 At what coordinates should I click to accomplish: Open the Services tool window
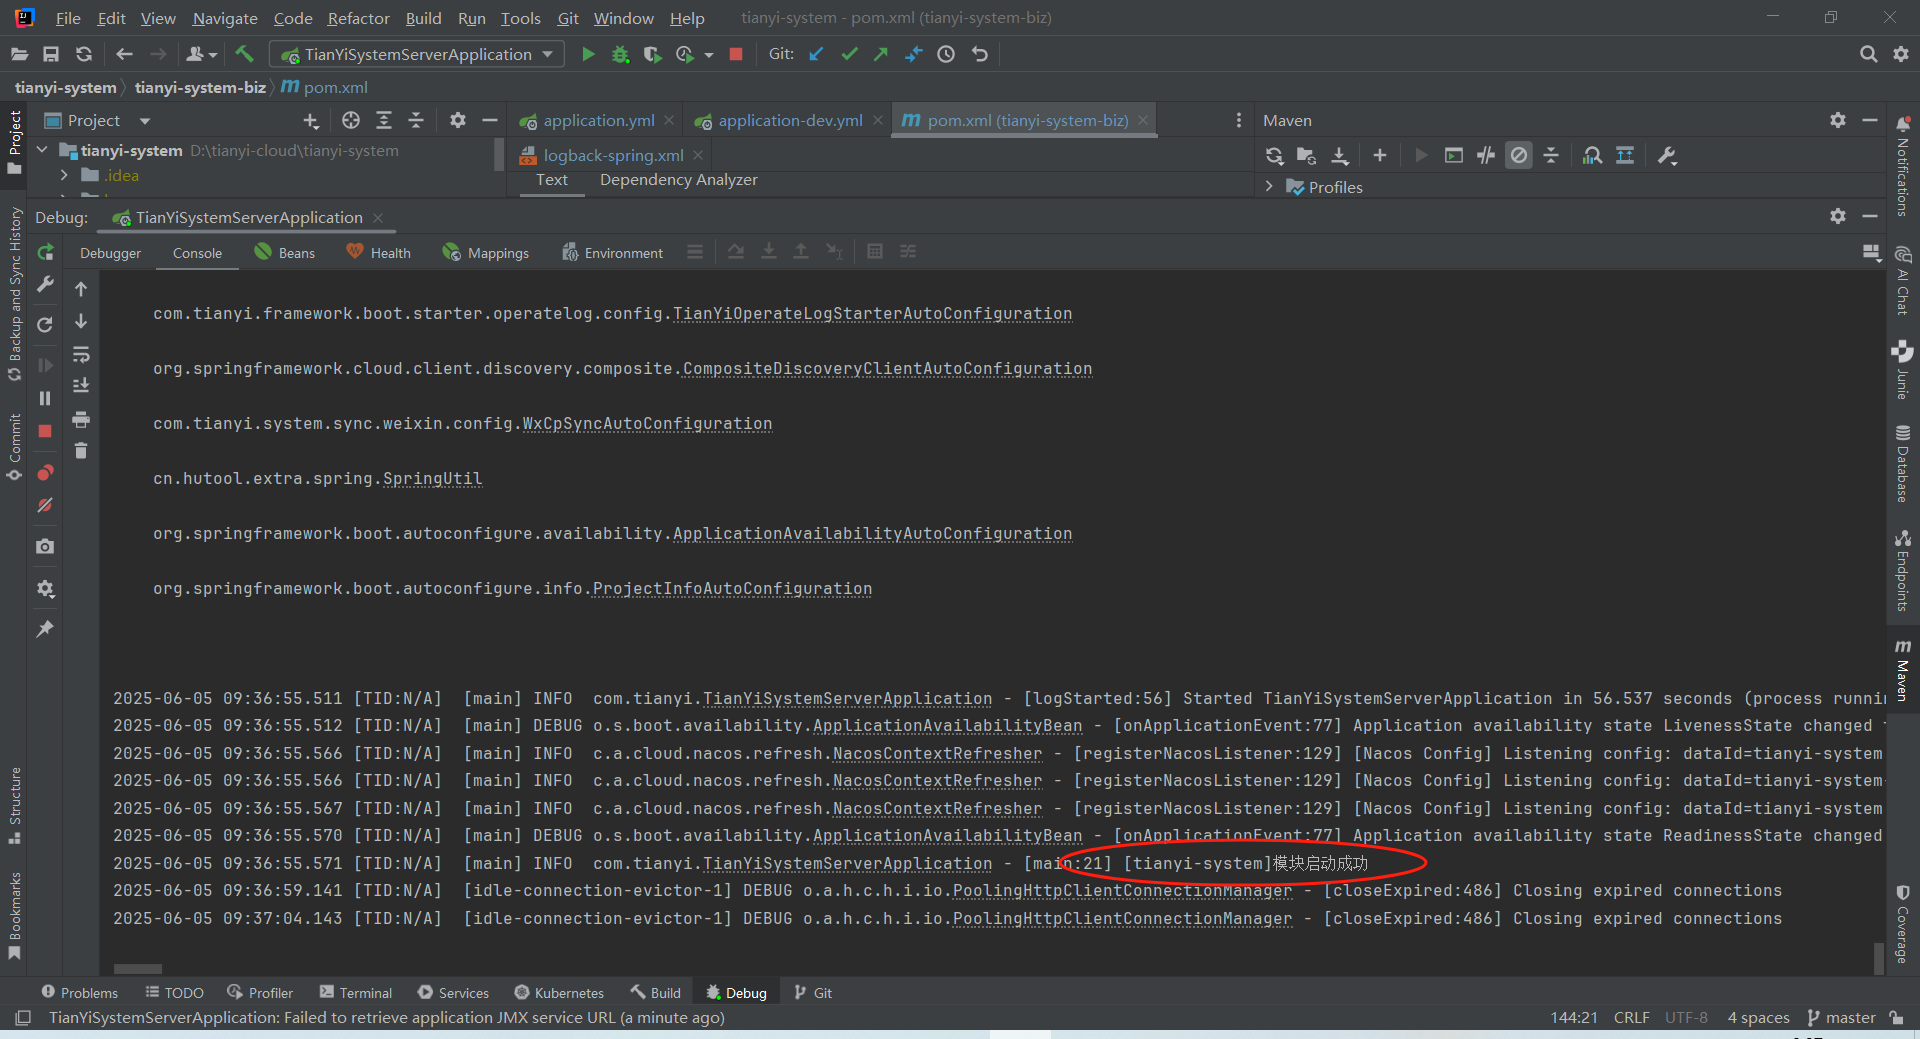point(453,992)
